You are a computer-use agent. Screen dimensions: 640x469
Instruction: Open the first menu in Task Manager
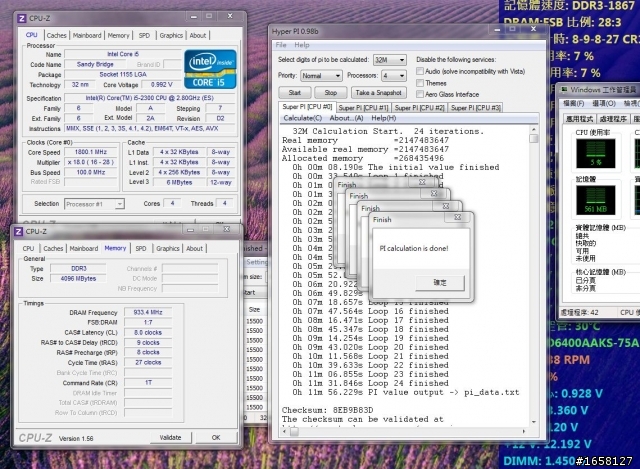coord(573,104)
